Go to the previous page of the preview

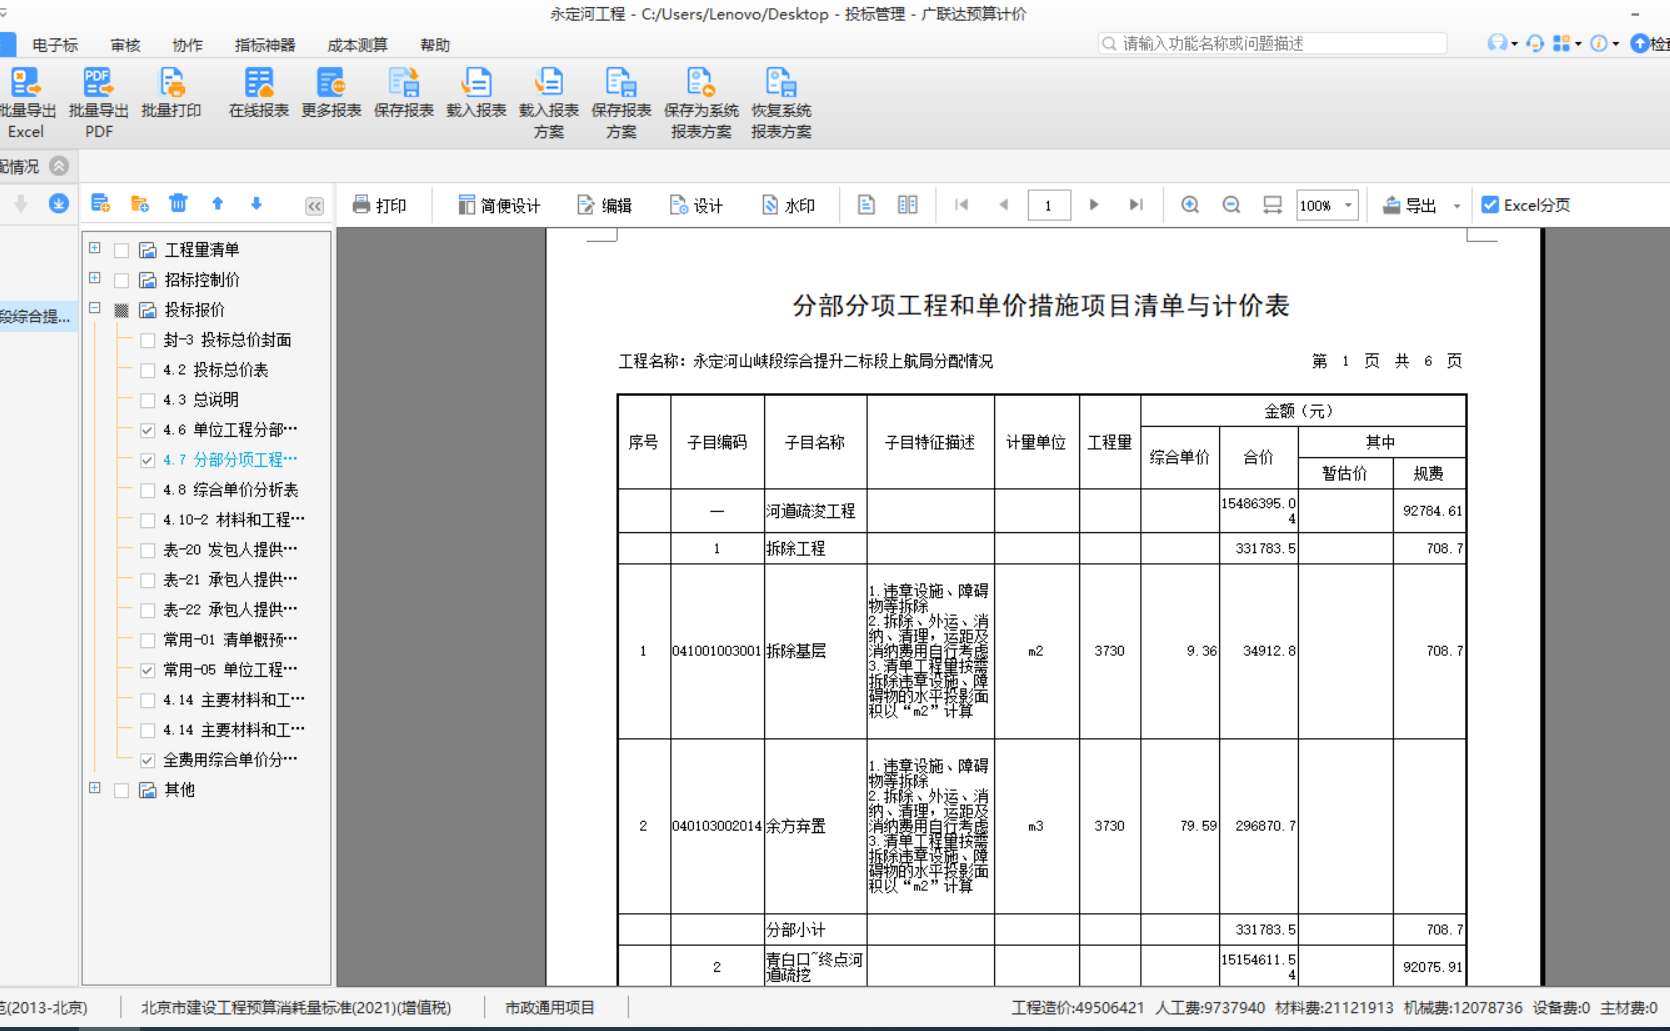coord(1004,205)
